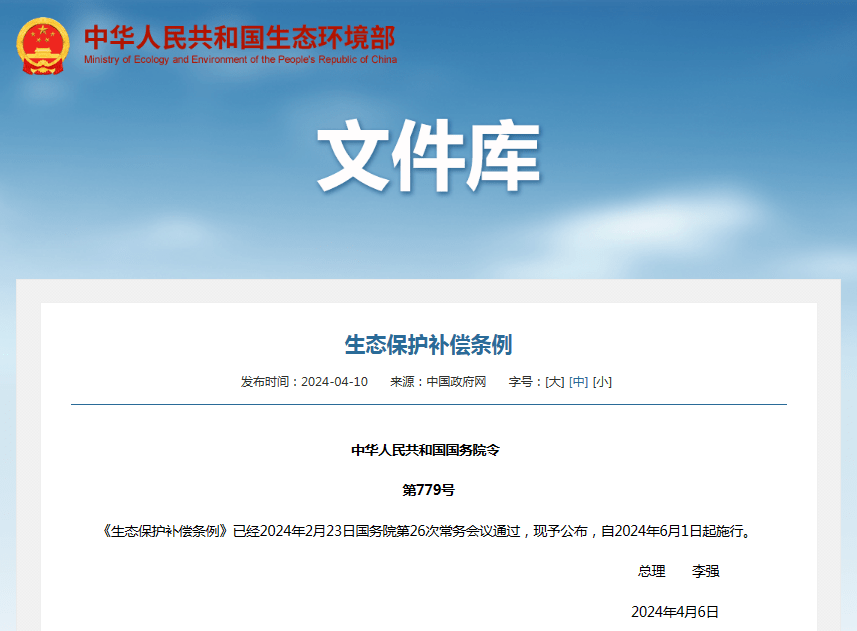Click the decree number 第779号
Screen dimensions: 857x631
(x=428, y=490)
